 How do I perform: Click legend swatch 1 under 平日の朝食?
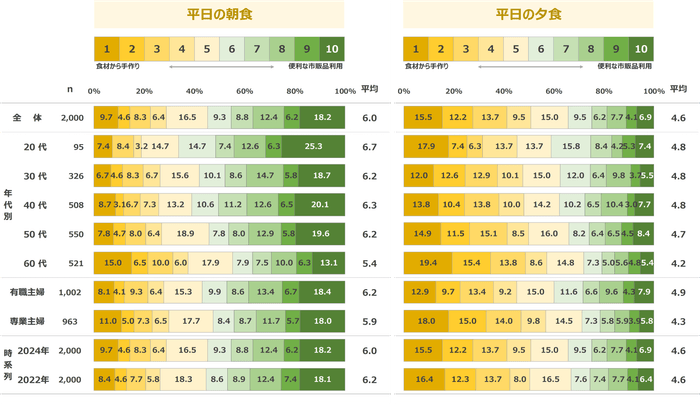(106, 48)
